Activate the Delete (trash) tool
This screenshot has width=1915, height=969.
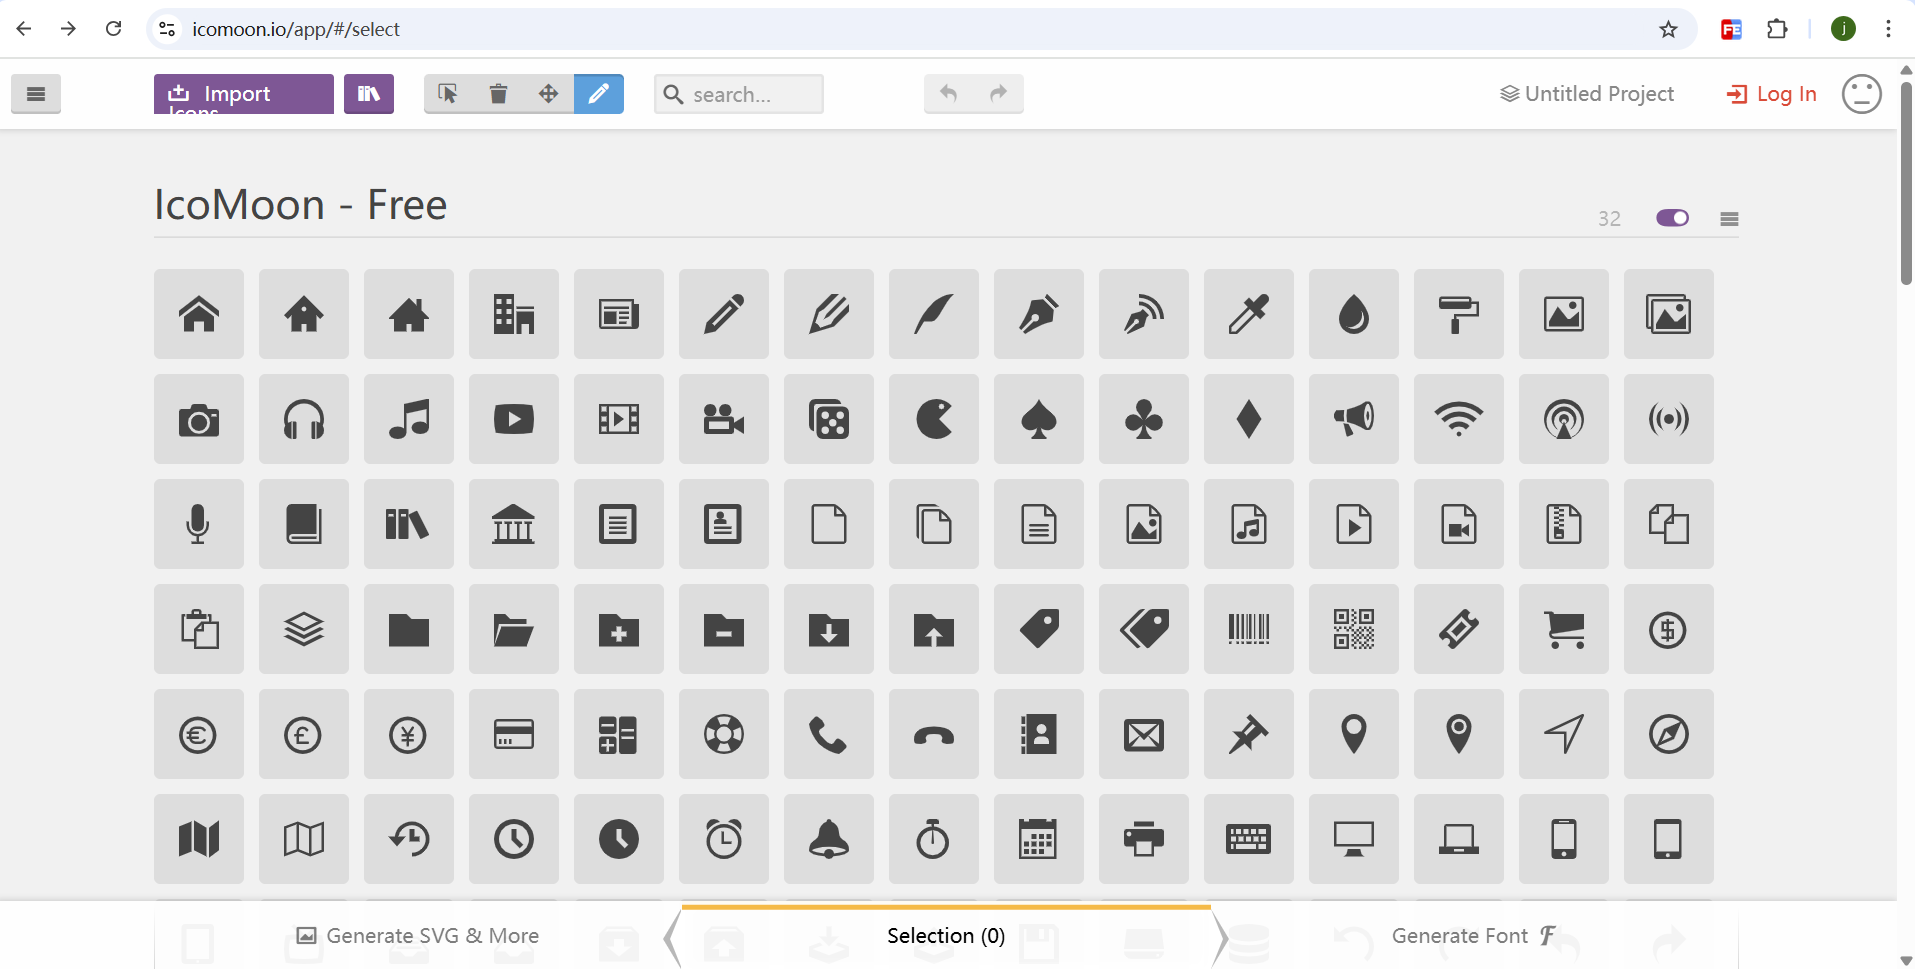point(498,94)
